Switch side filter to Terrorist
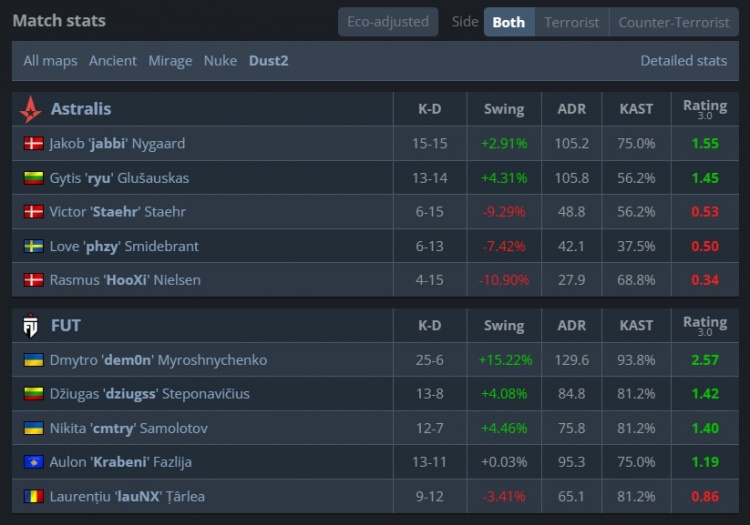Screen dimensions: 750x525 (x=572, y=22)
